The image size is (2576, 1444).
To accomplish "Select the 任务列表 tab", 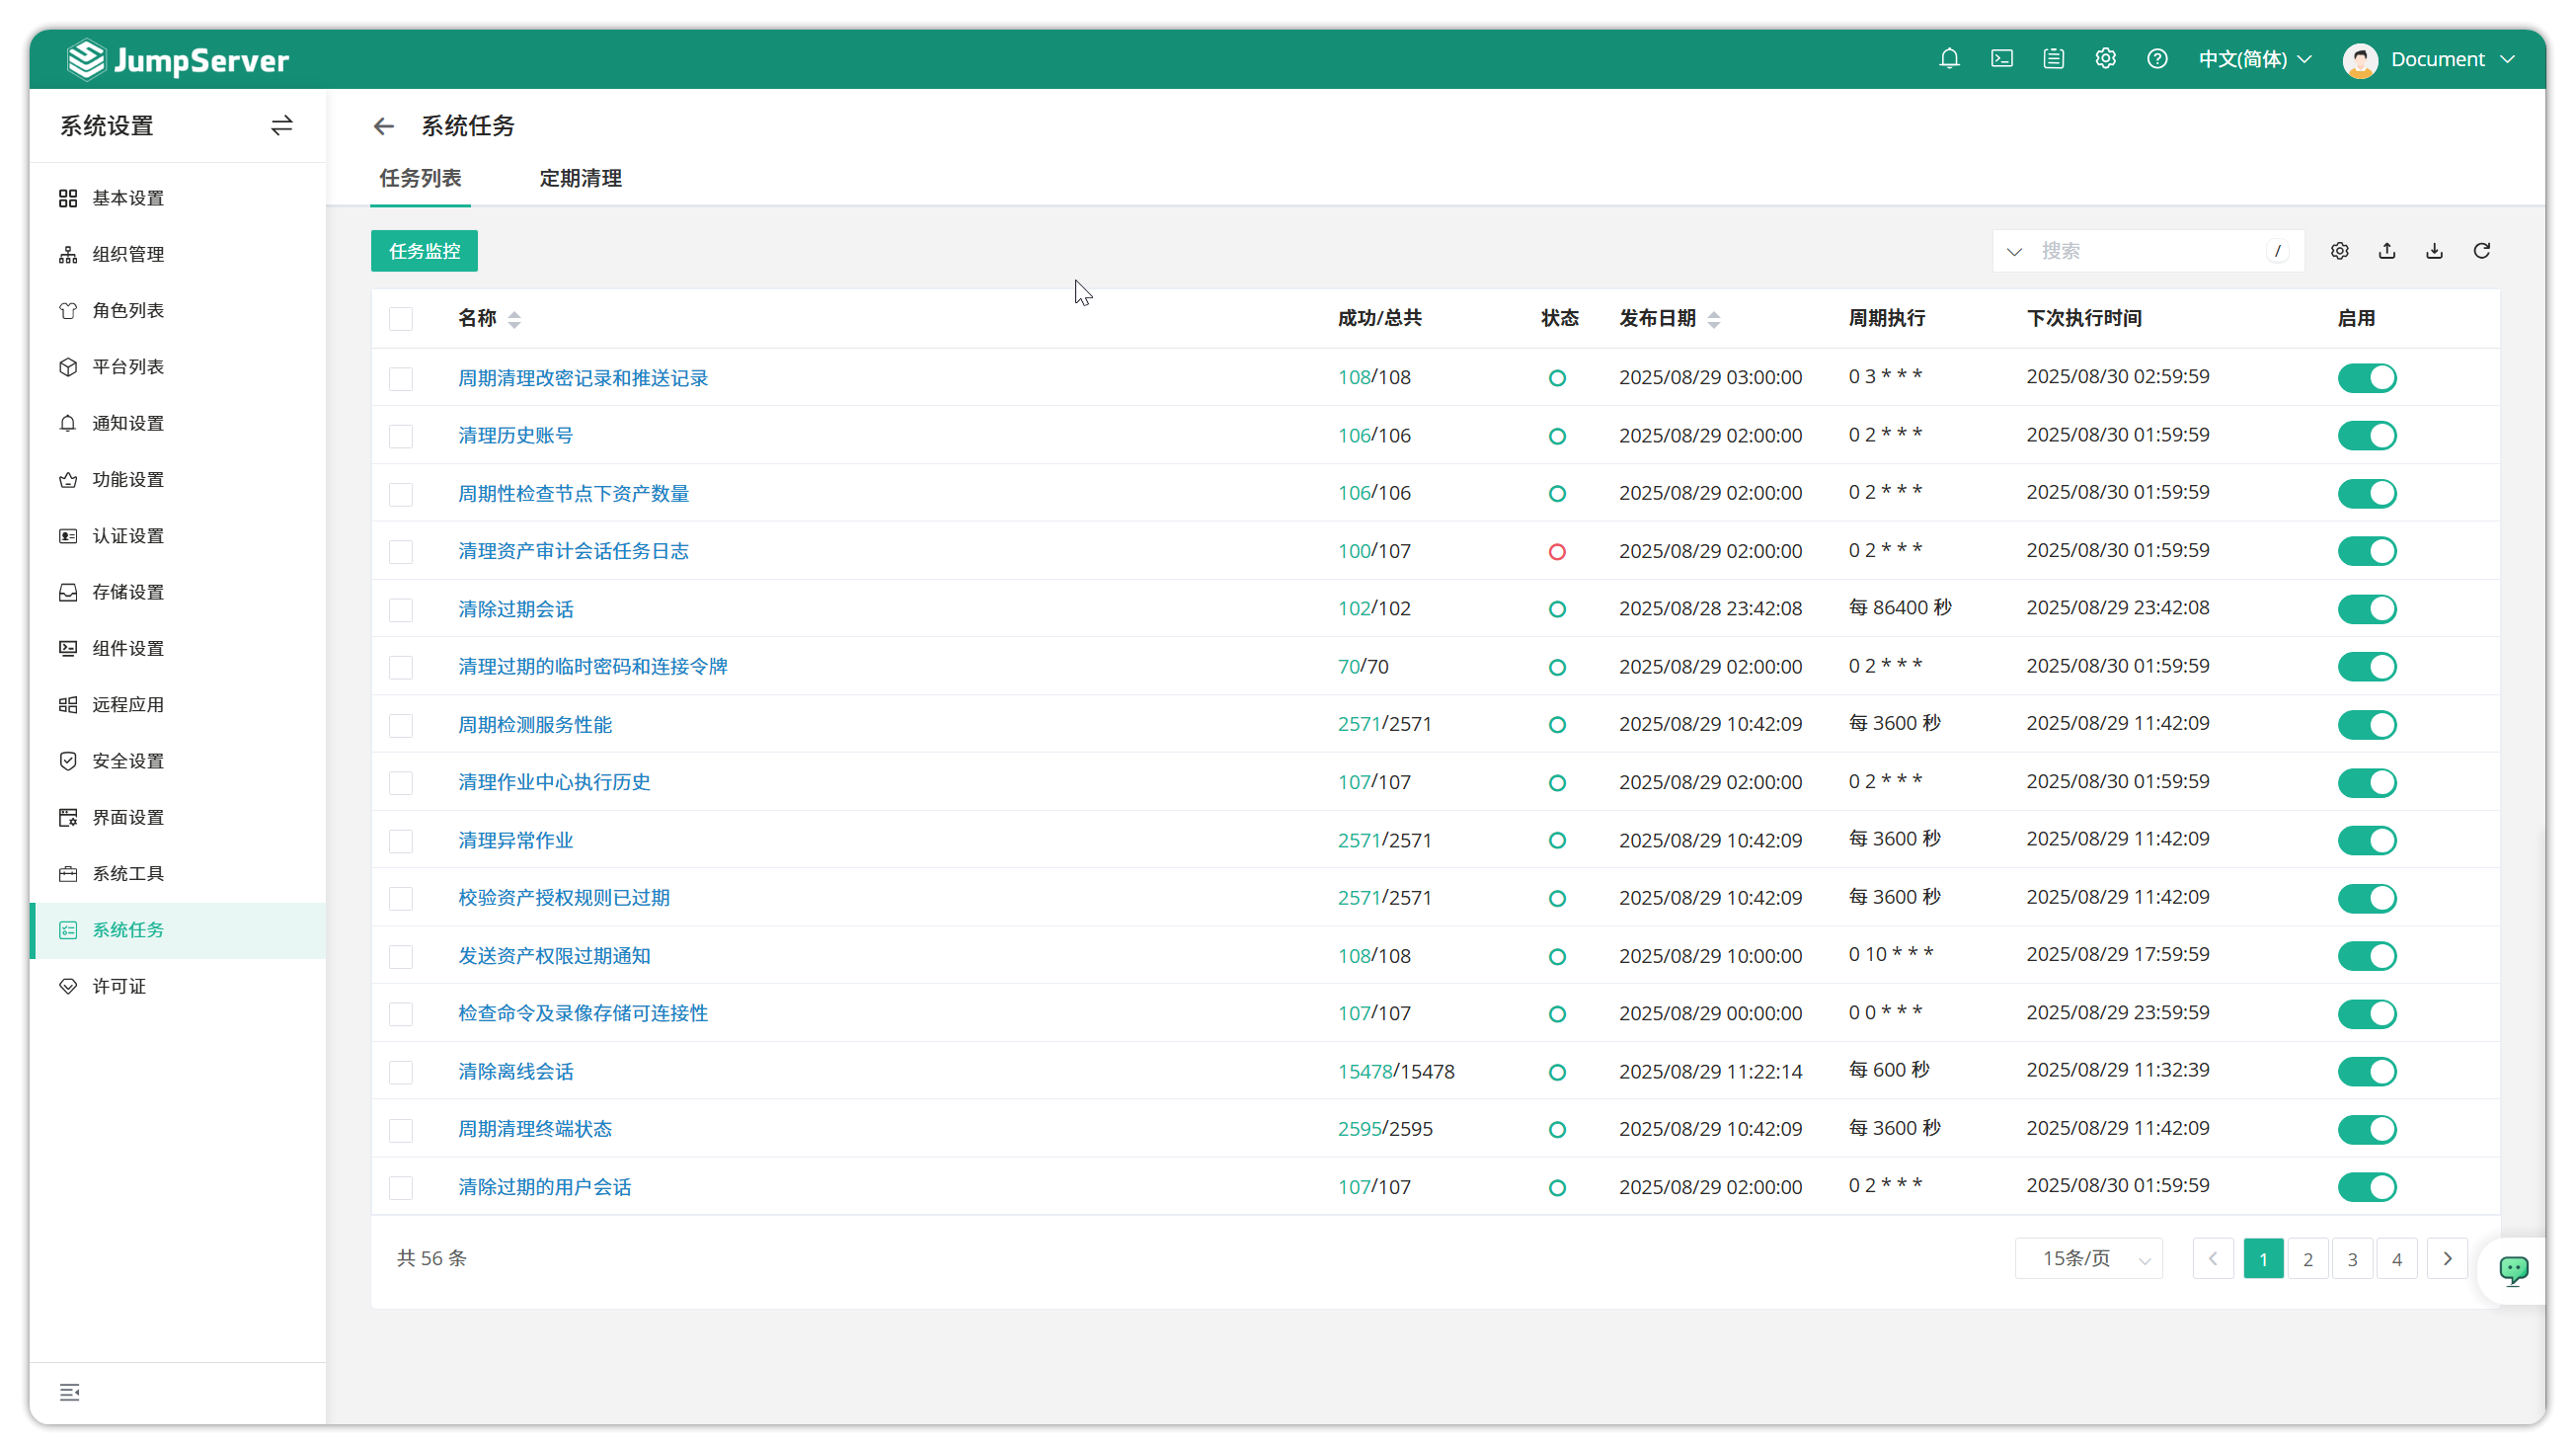I will [x=420, y=178].
